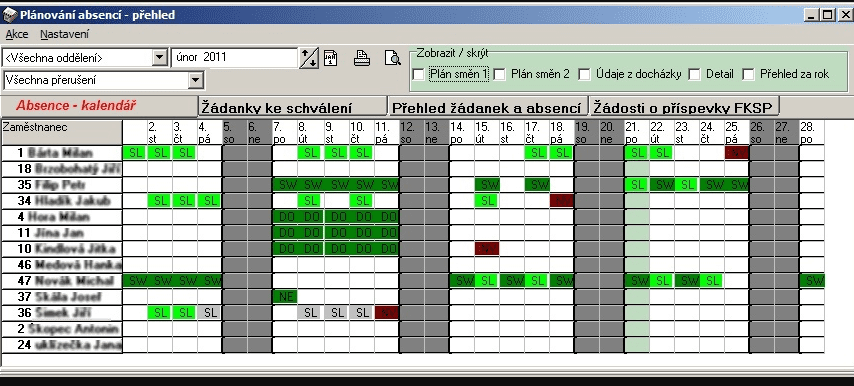Click the Zaměstnanec column header

click(x=62, y=132)
